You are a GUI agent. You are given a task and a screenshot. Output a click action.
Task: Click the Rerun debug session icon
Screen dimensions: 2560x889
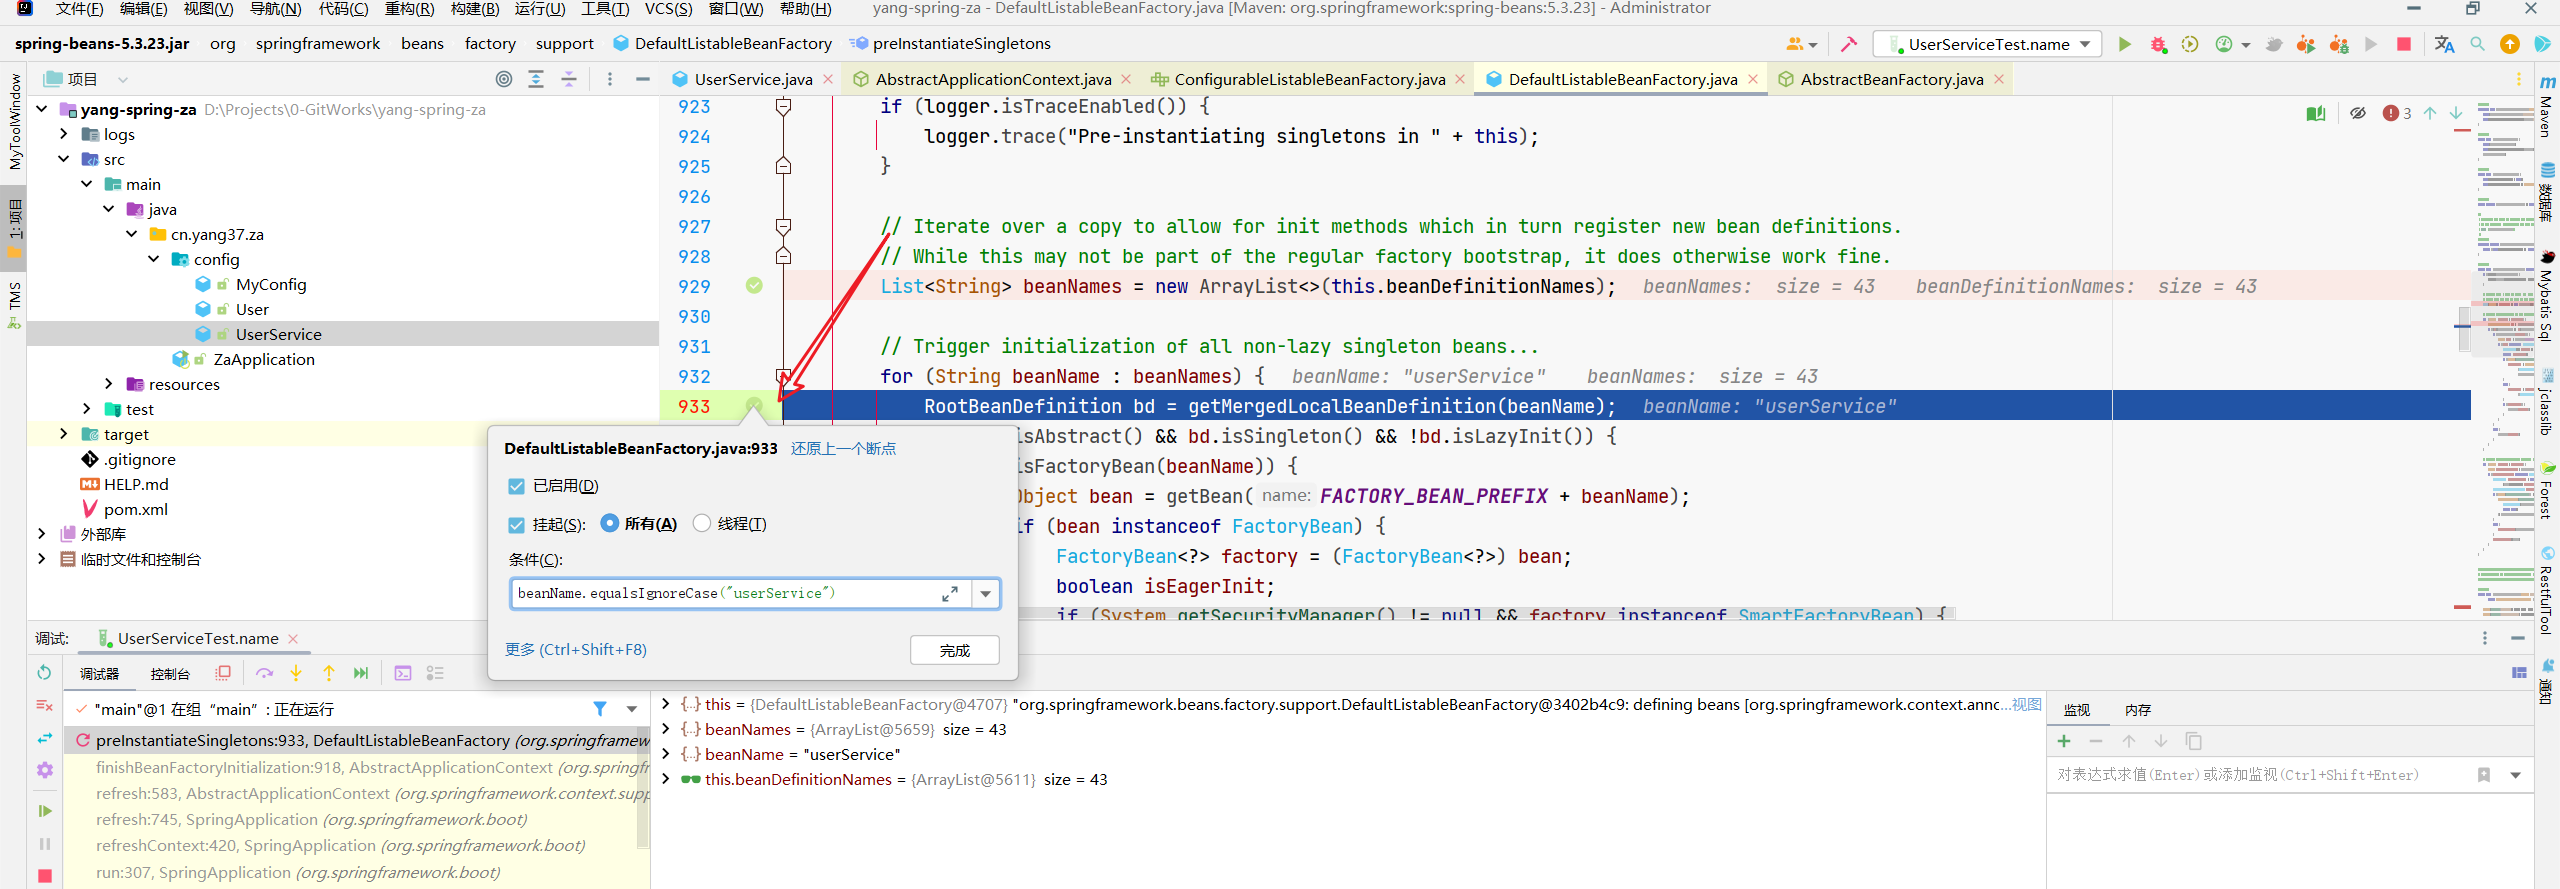click(44, 672)
